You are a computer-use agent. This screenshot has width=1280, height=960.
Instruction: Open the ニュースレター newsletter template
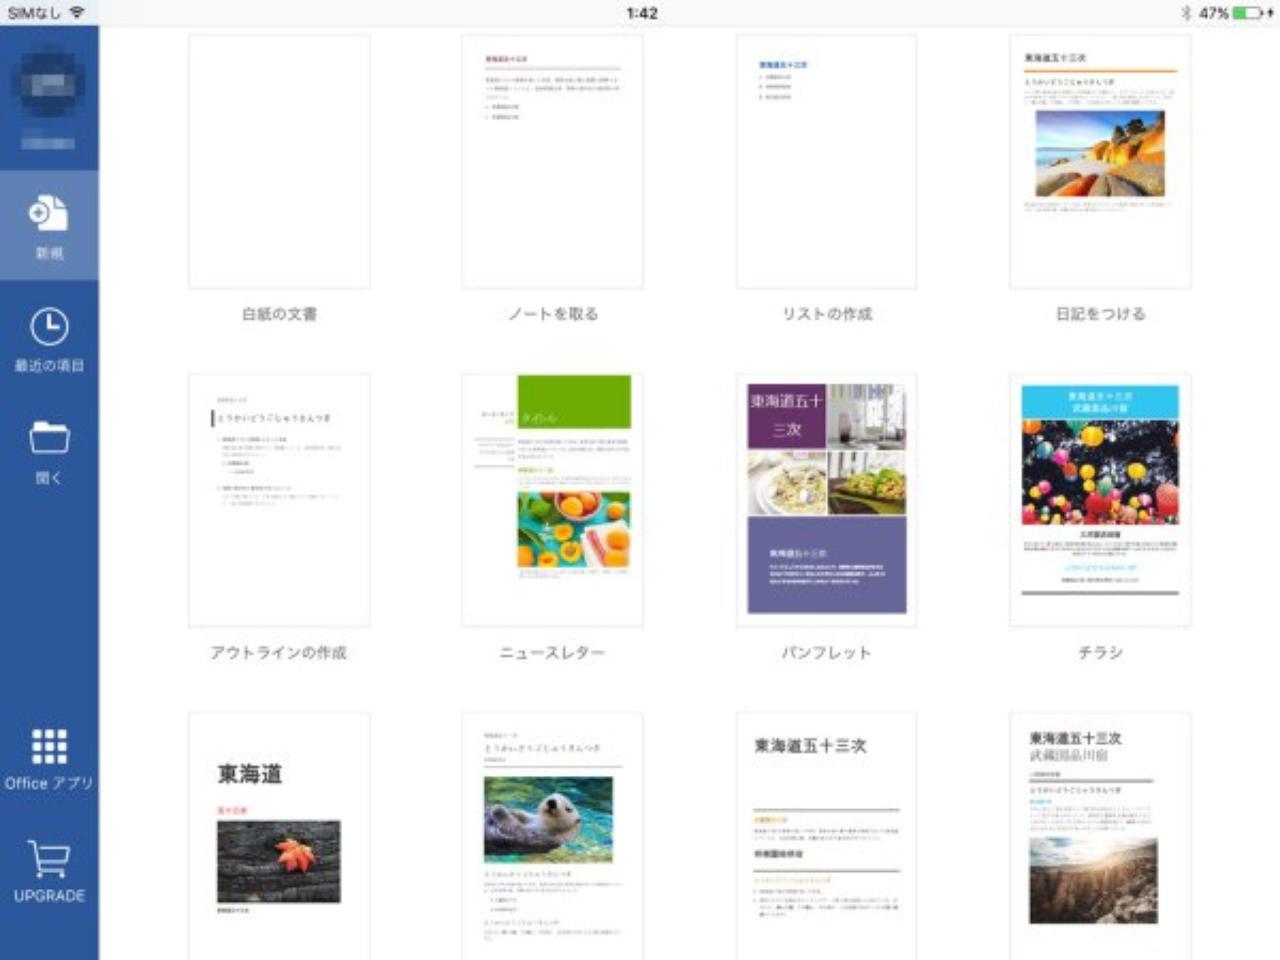click(552, 500)
